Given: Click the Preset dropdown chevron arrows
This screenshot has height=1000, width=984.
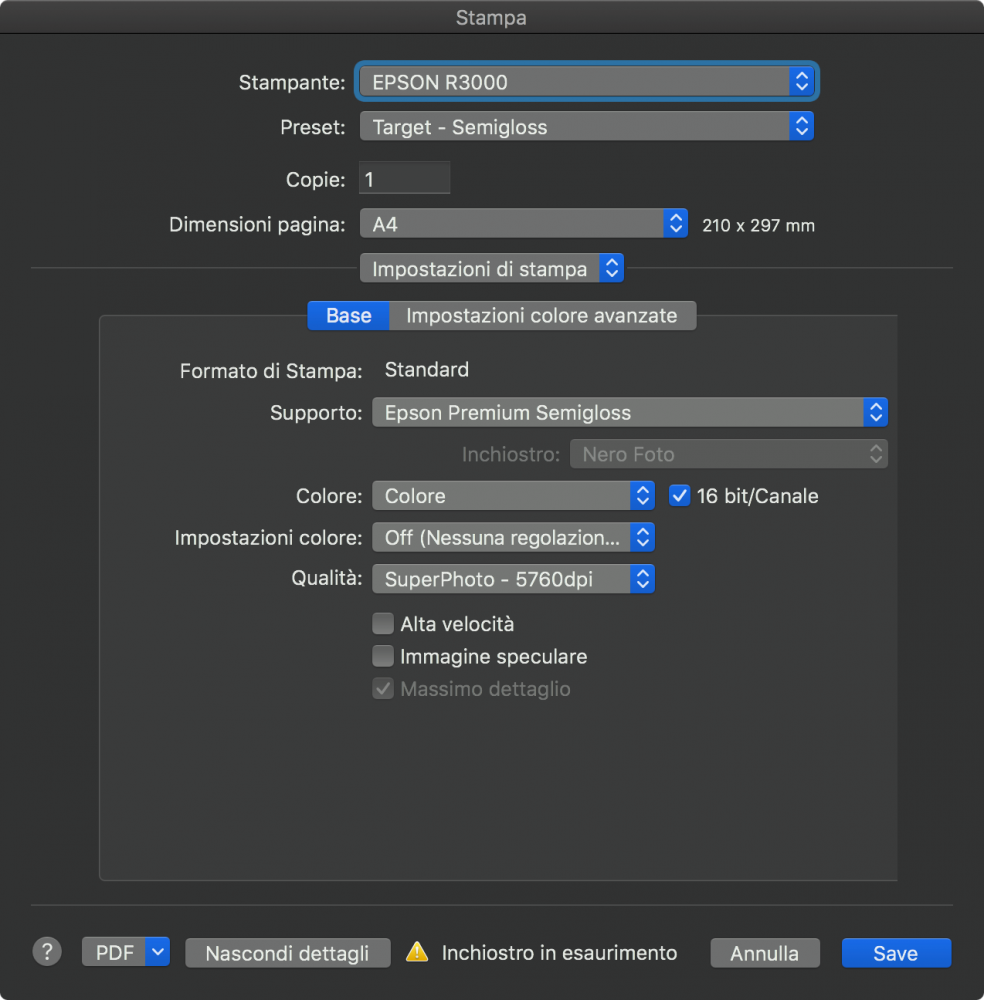Looking at the screenshot, I should point(801,127).
